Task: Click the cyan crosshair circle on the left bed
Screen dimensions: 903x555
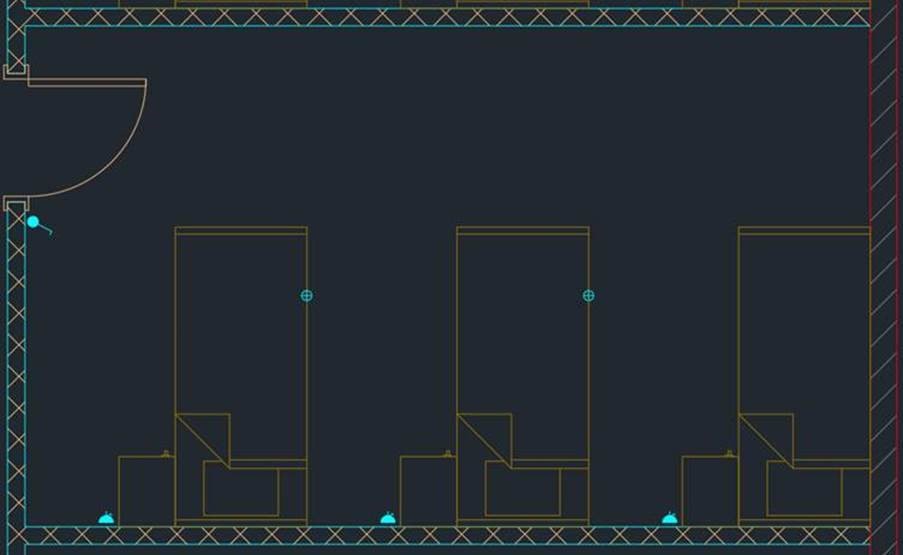Action: (x=306, y=295)
